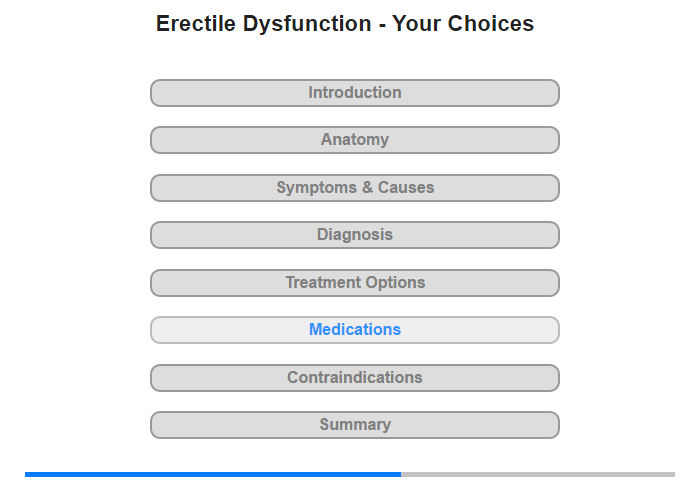
Task: Click the gray unfilled progress bar portion
Action: [x=538, y=474]
